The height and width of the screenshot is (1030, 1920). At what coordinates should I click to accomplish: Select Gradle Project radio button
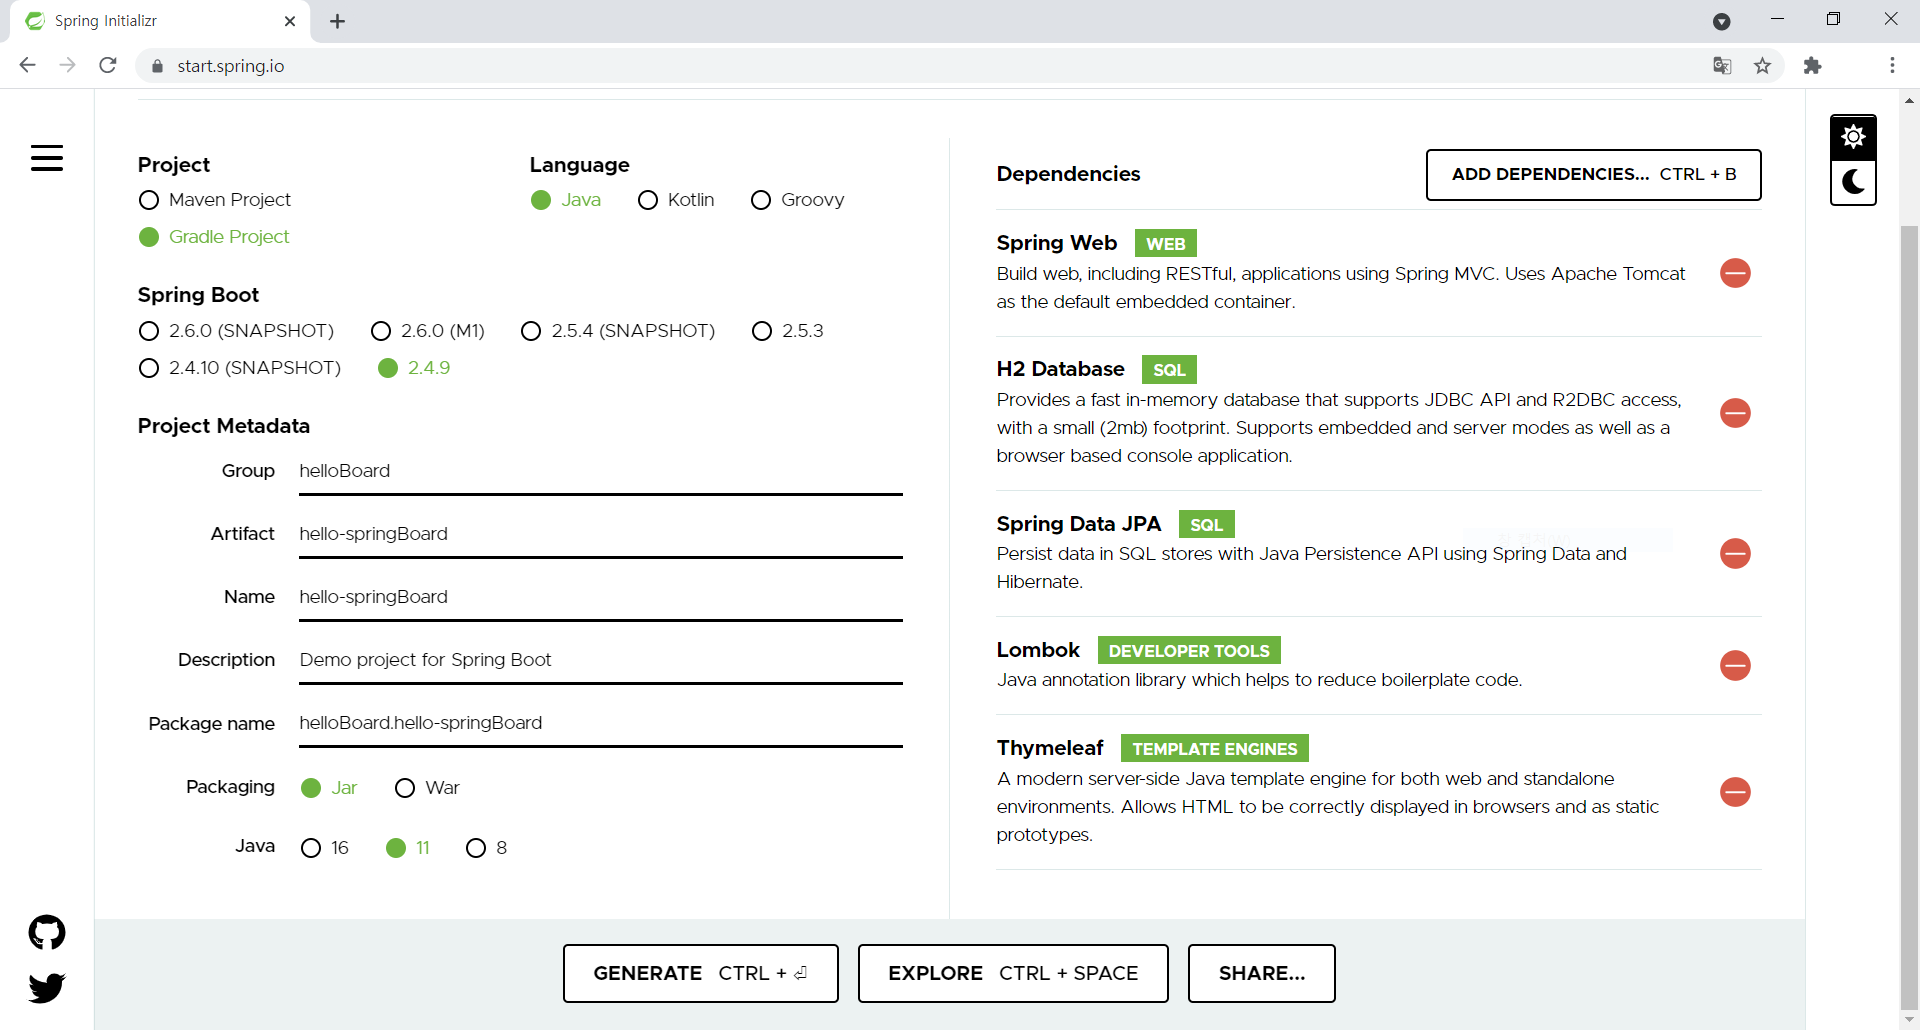[215, 237]
